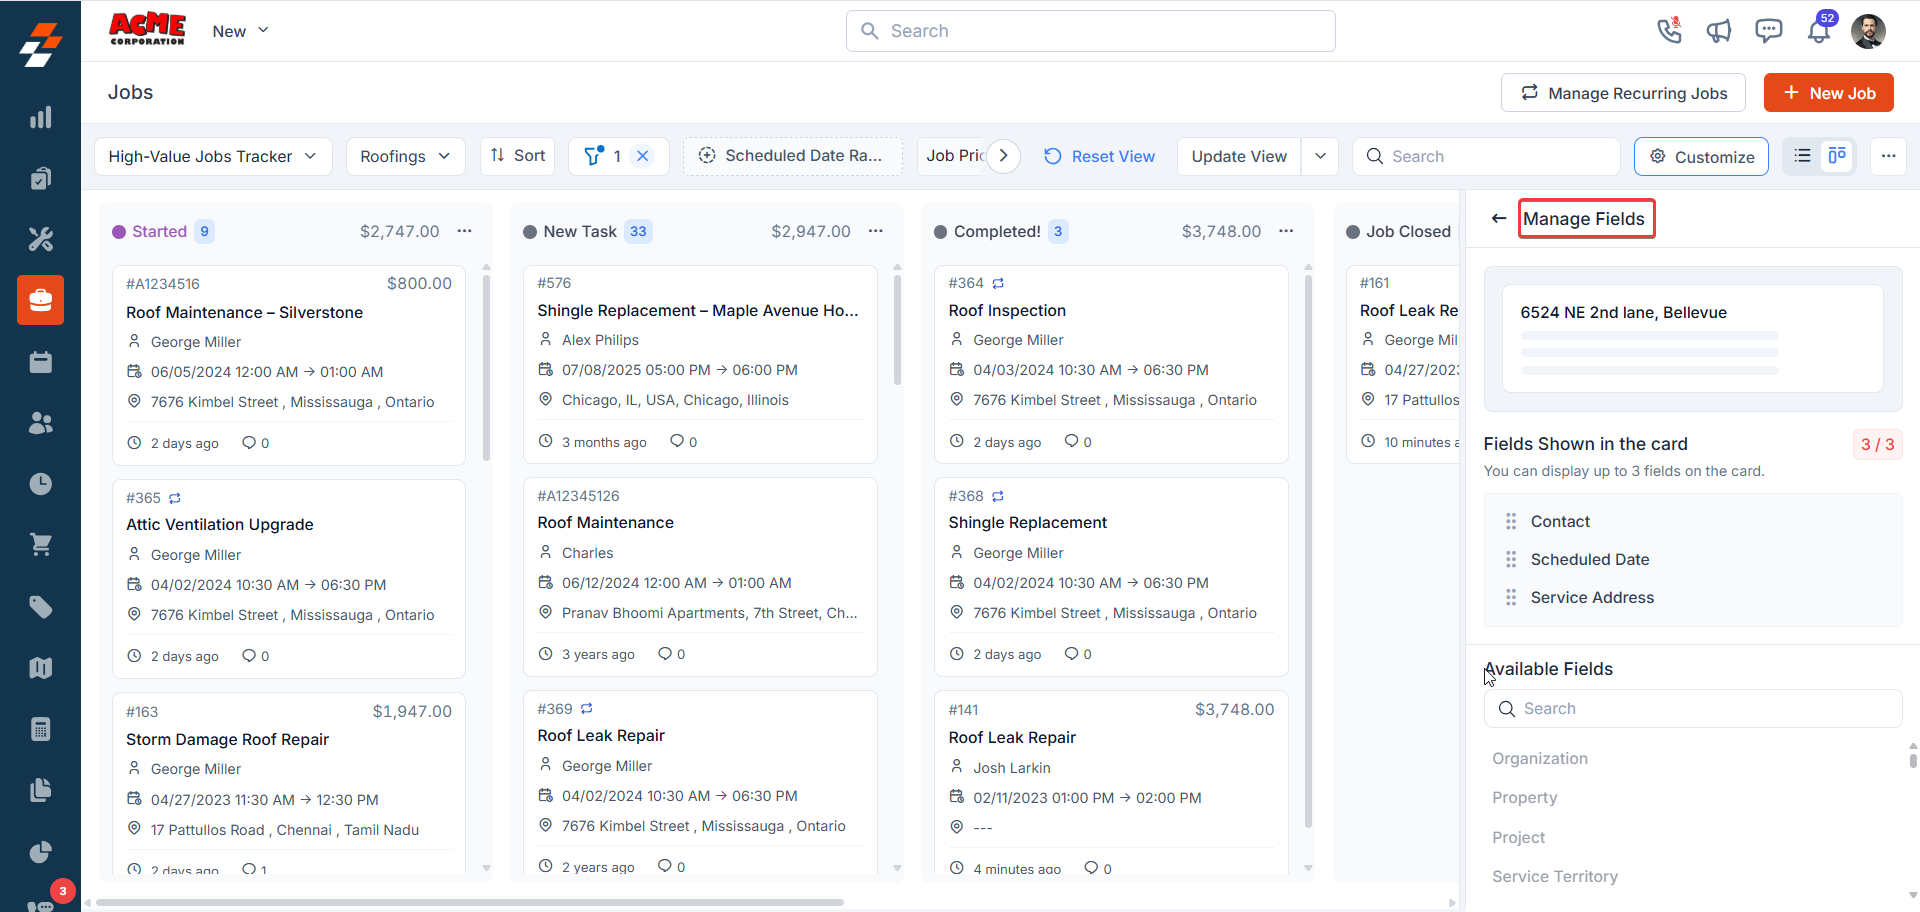Open the announcements megaphone icon

click(1719, 31)
